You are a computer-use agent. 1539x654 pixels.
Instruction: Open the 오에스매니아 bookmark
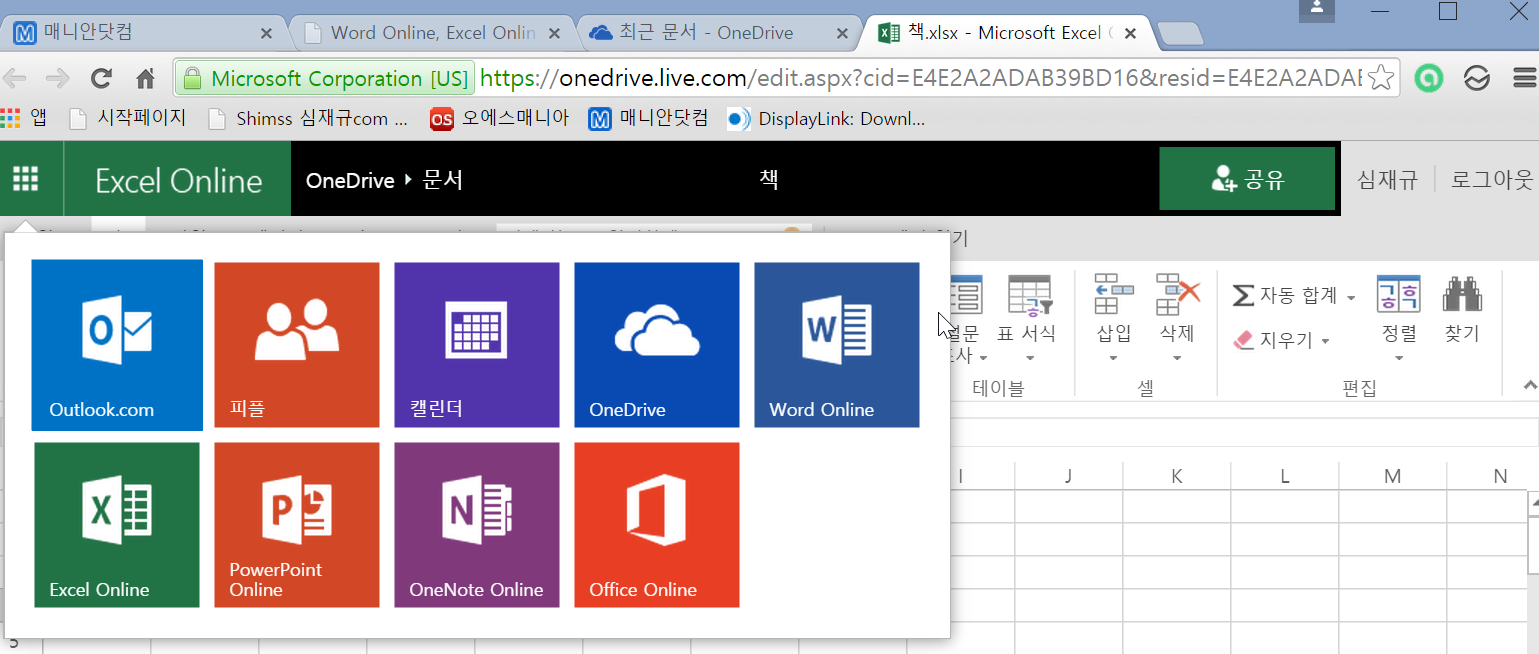(x=500, y=119)
